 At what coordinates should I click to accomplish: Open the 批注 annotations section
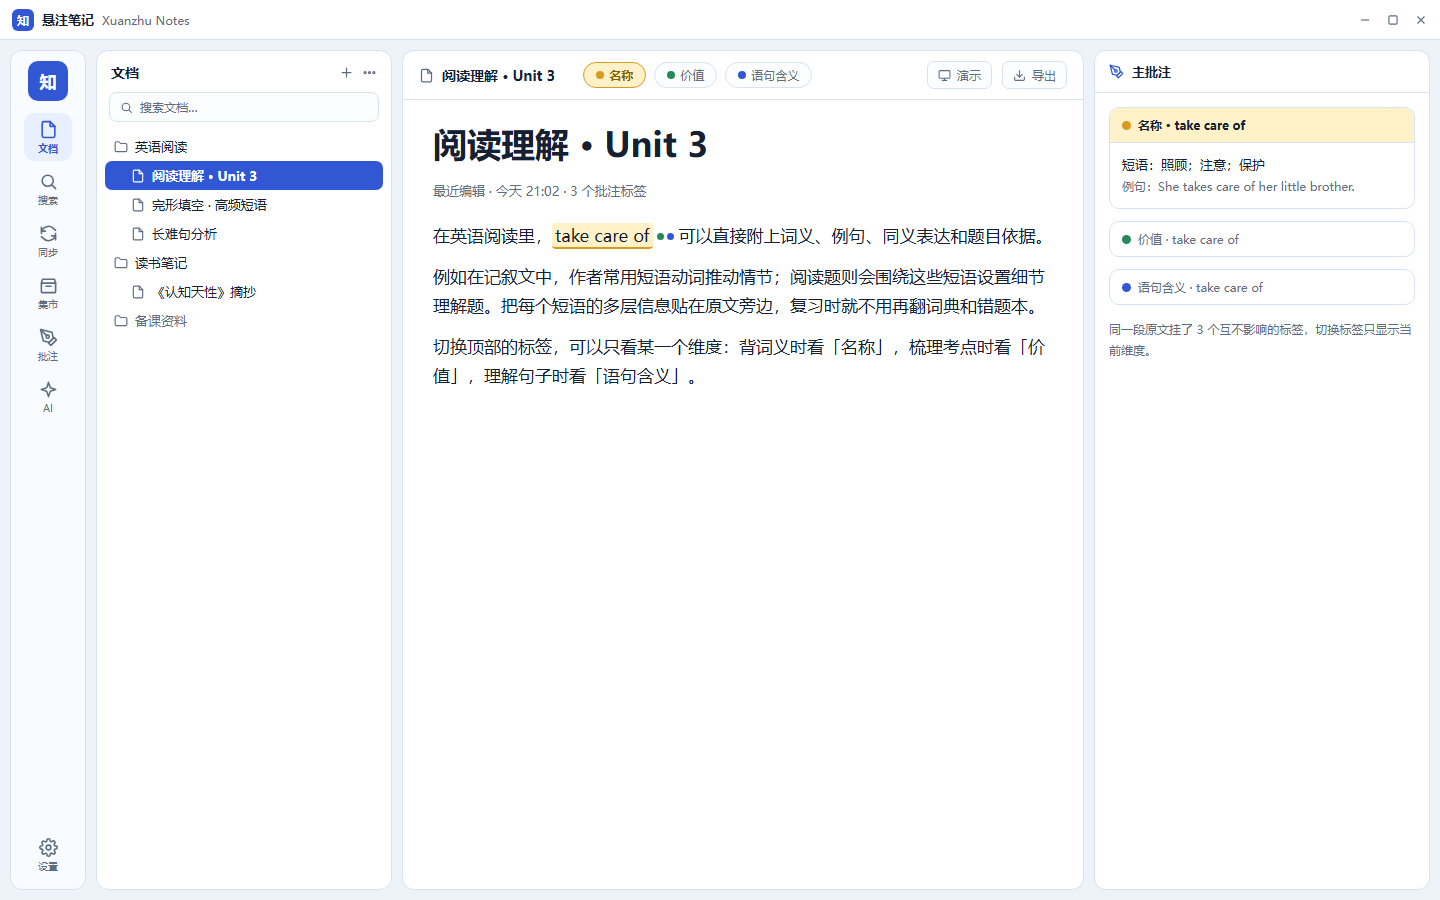coord(48,345)
